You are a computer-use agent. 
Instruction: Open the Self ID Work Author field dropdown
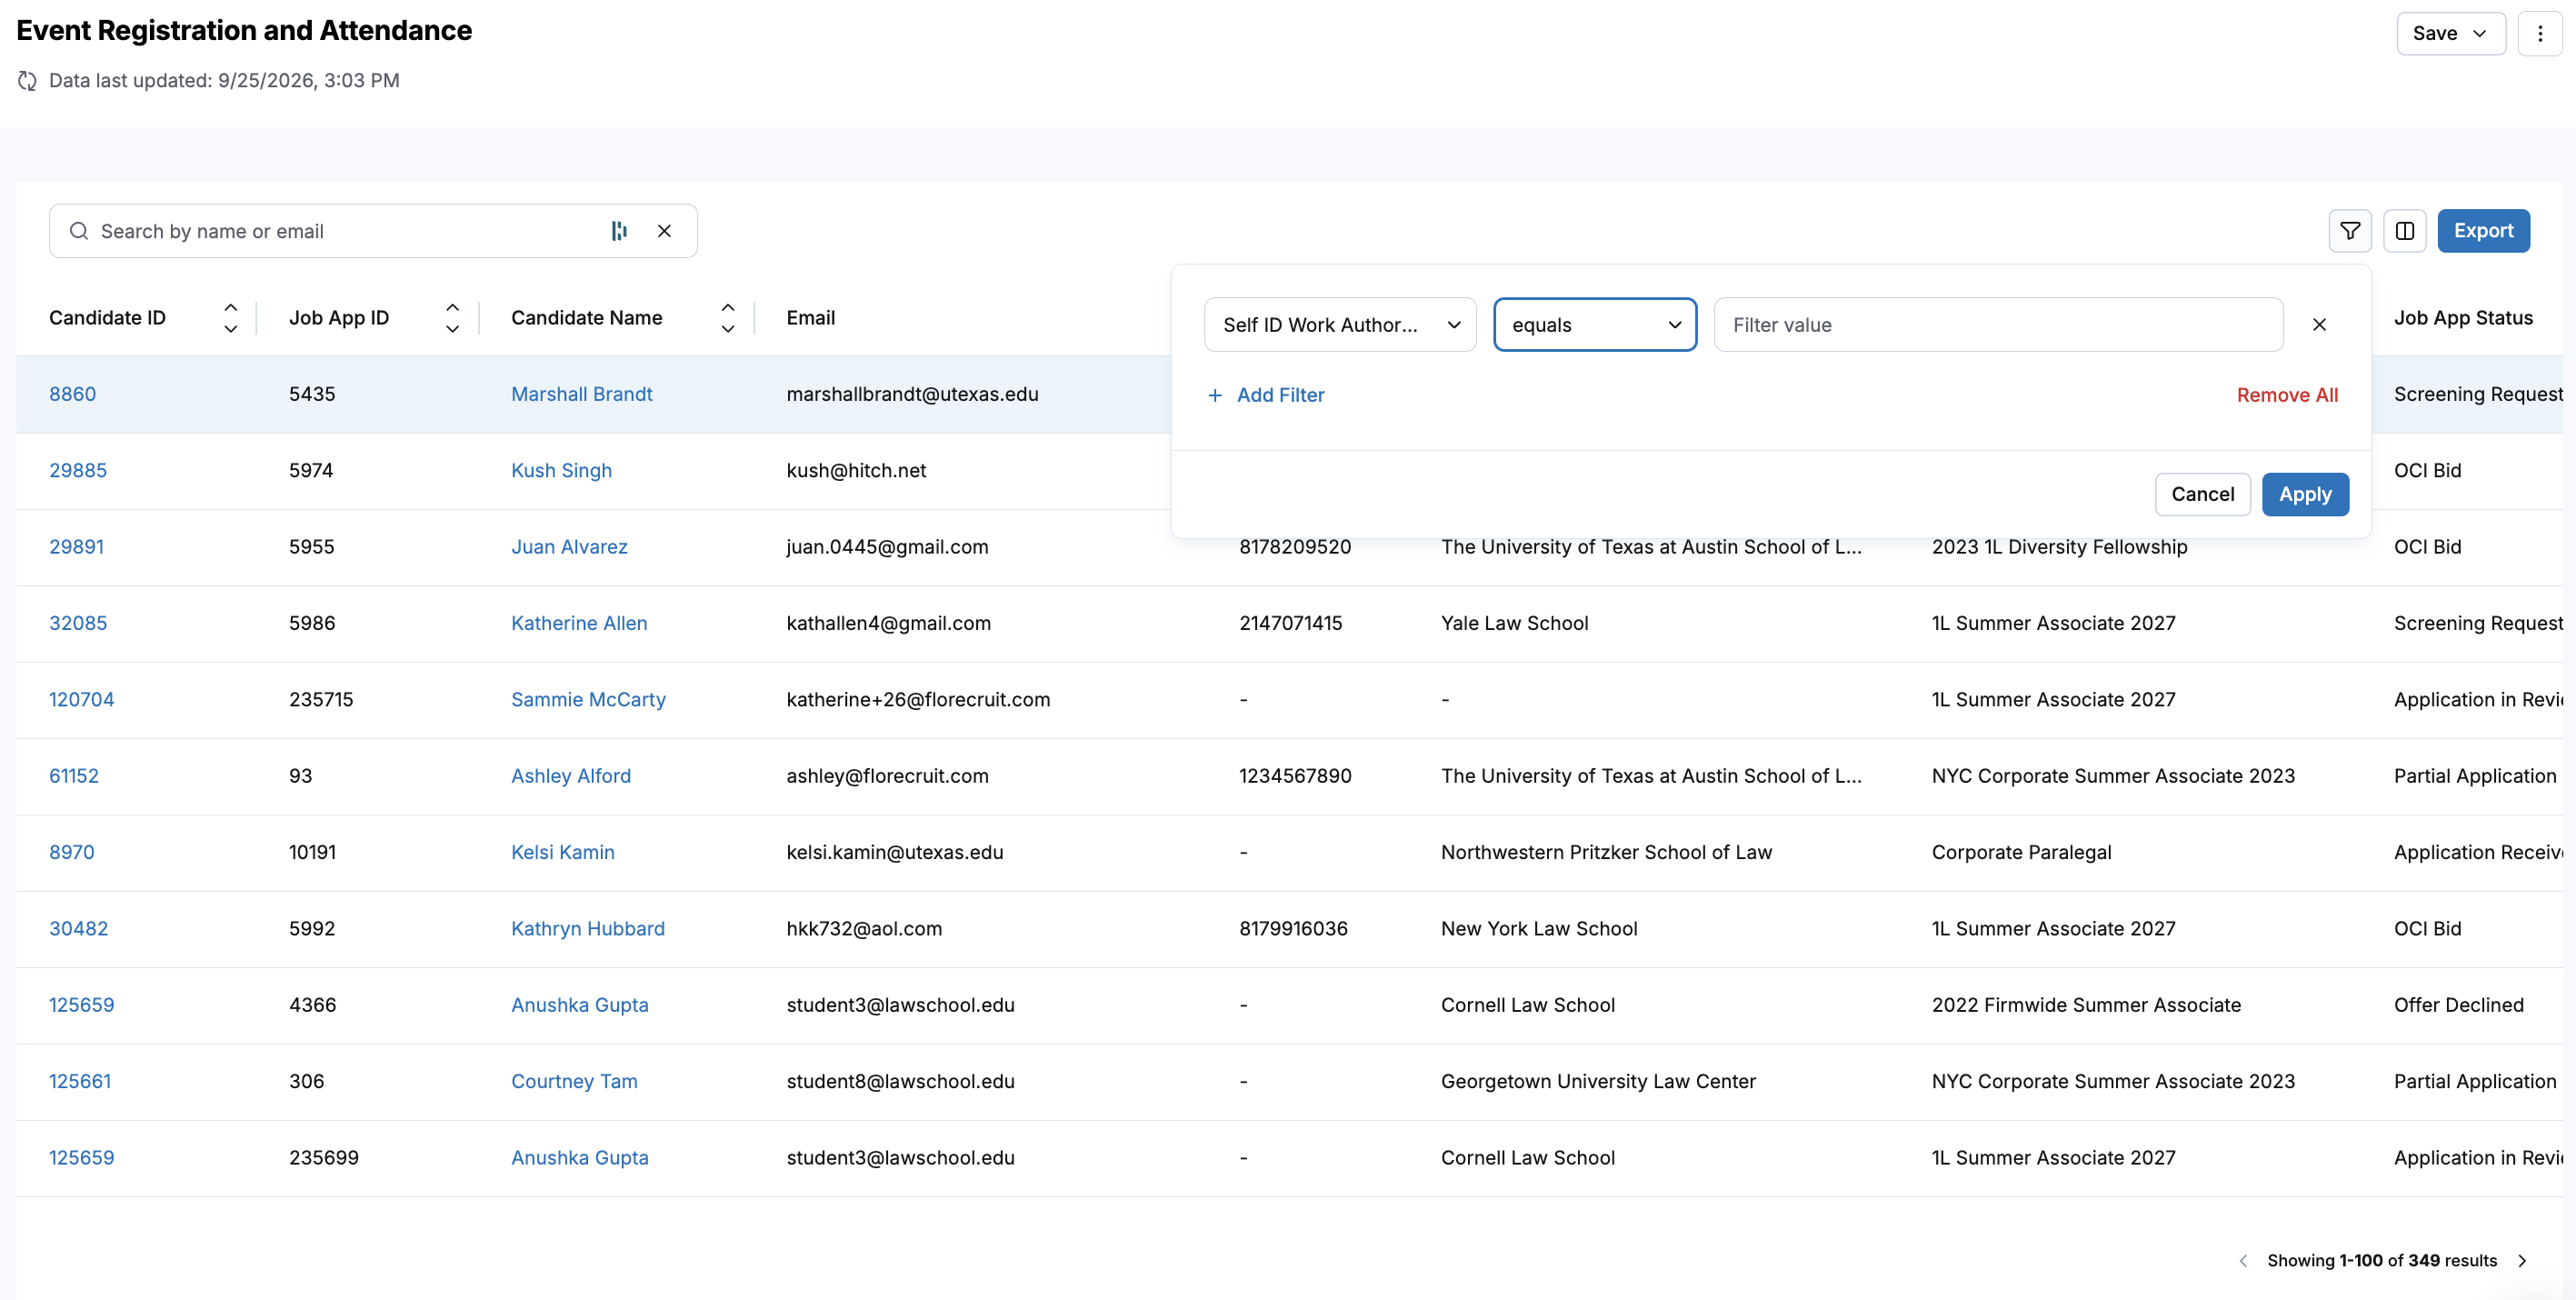click(1340, 324)
